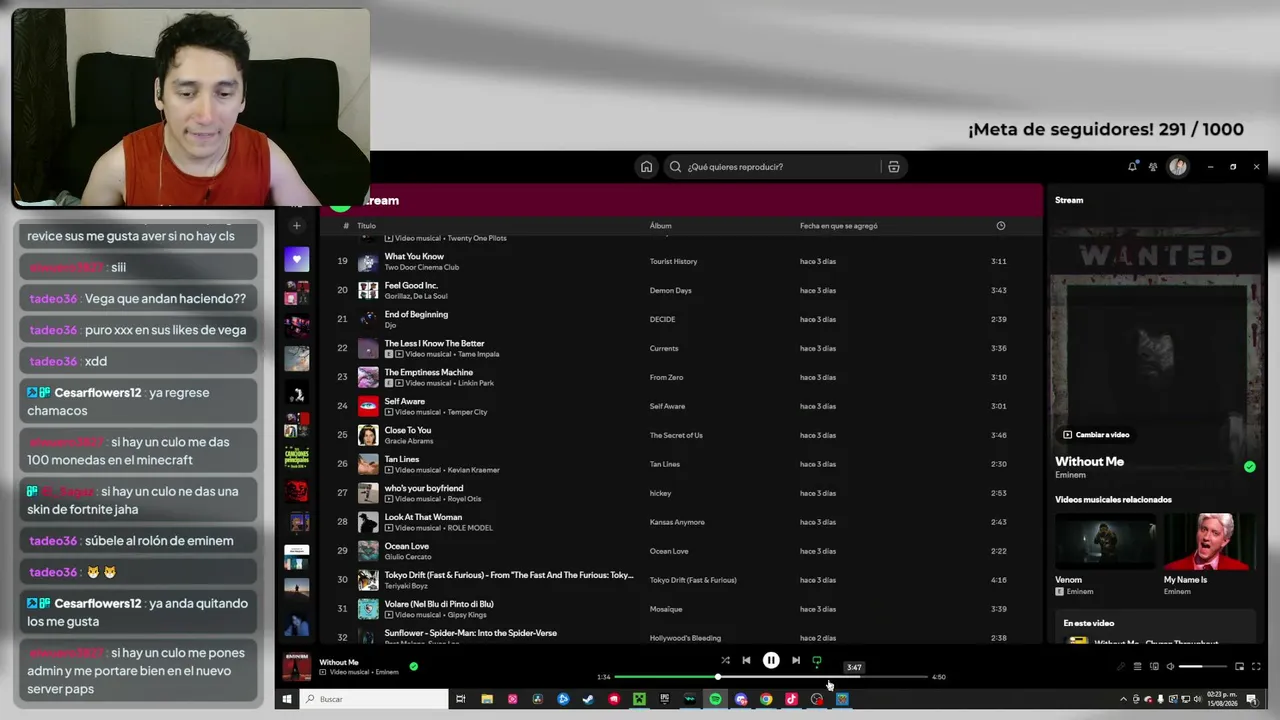Open the play queue icon

(1137, 667)
